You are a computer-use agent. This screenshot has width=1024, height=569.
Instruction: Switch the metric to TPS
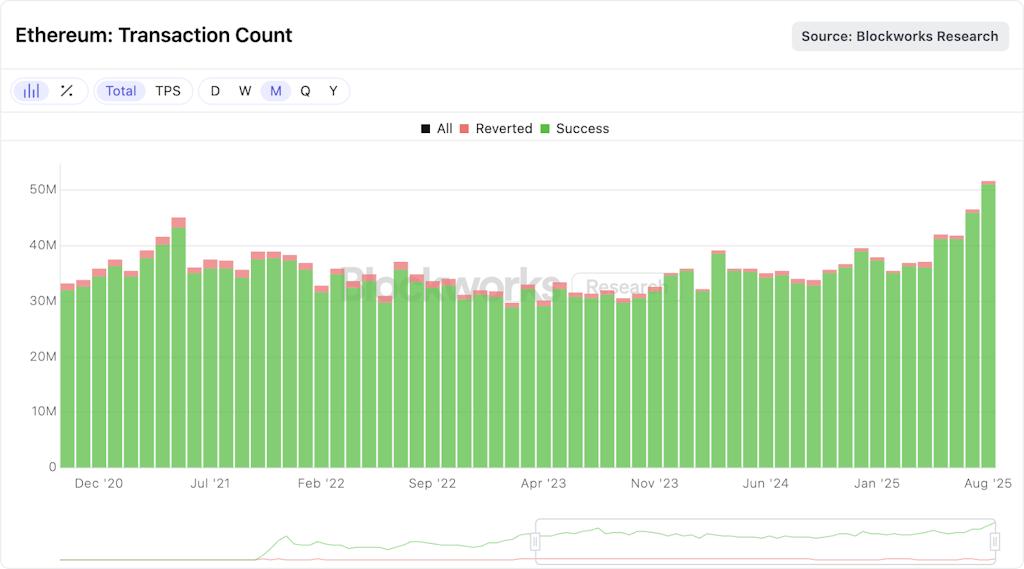click(x=168, y=91)
